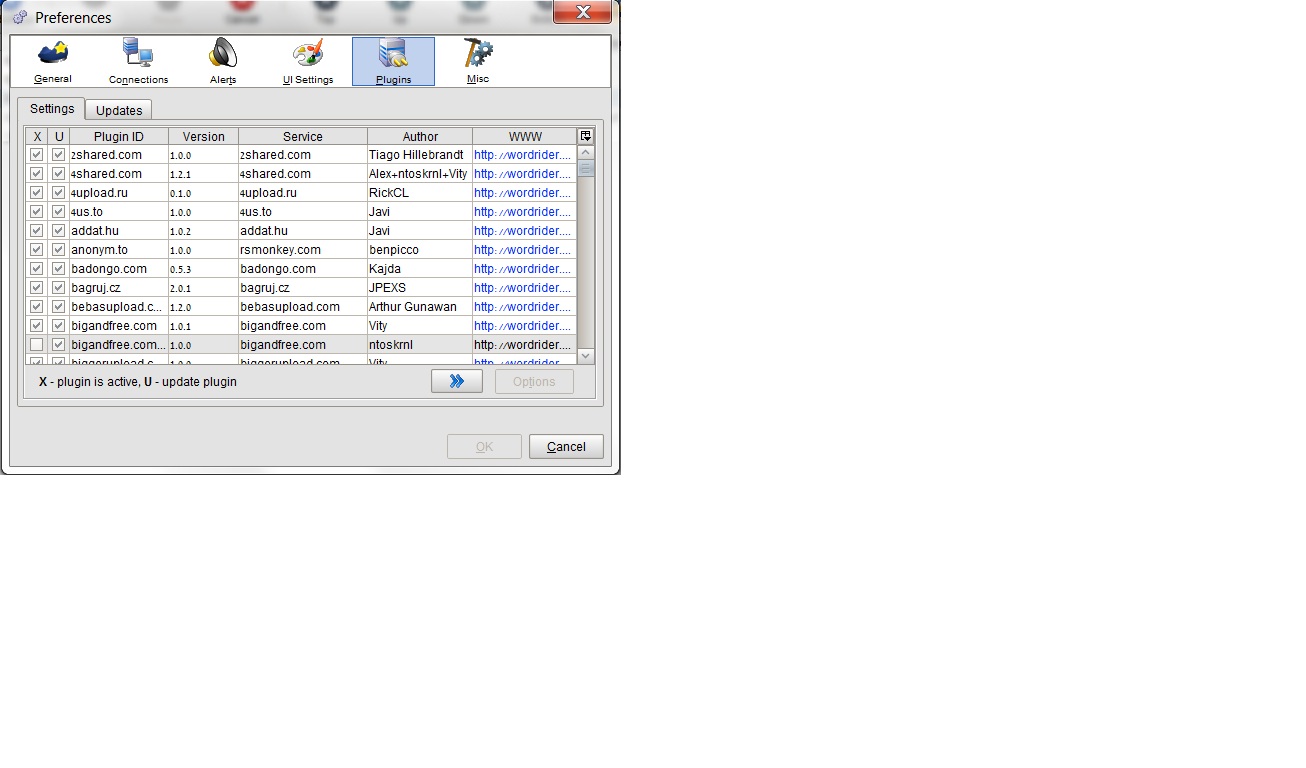The height and width of the screenshot is (768, 1306).
Task: Open the table column chooser icon
Action: pyautogui.click(x=585, y=136)
